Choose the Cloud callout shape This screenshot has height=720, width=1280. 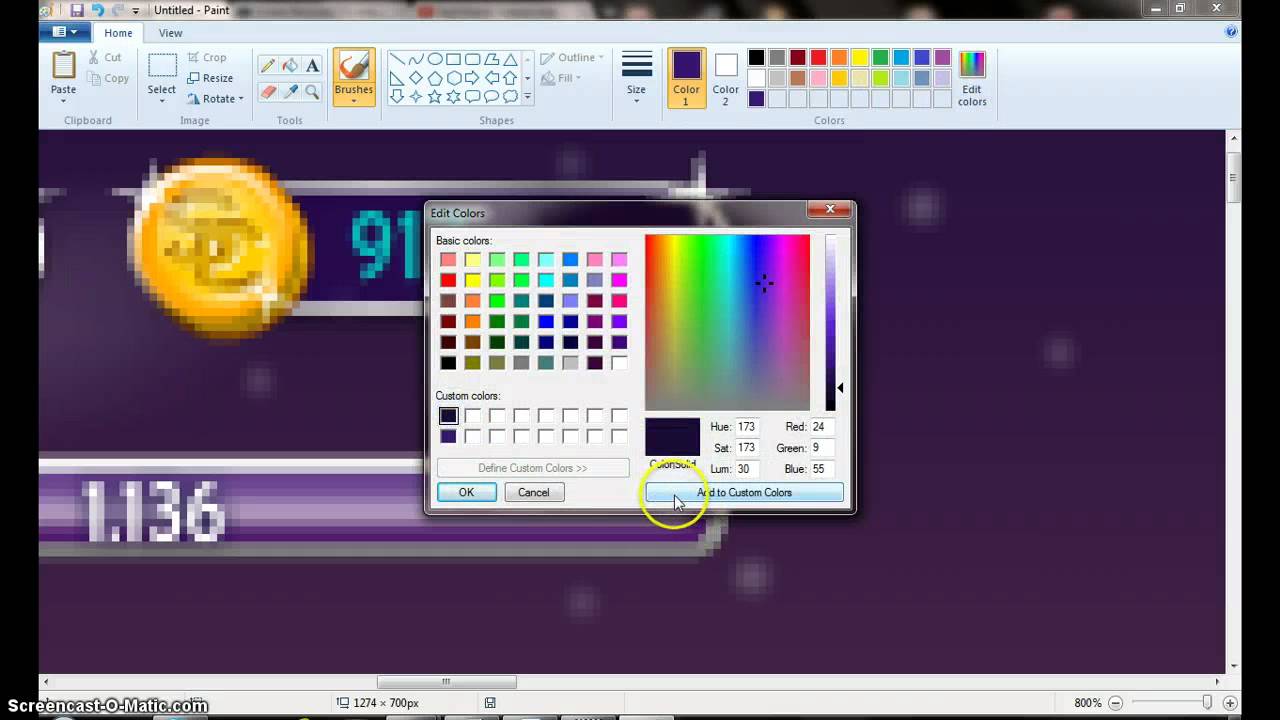511,97
